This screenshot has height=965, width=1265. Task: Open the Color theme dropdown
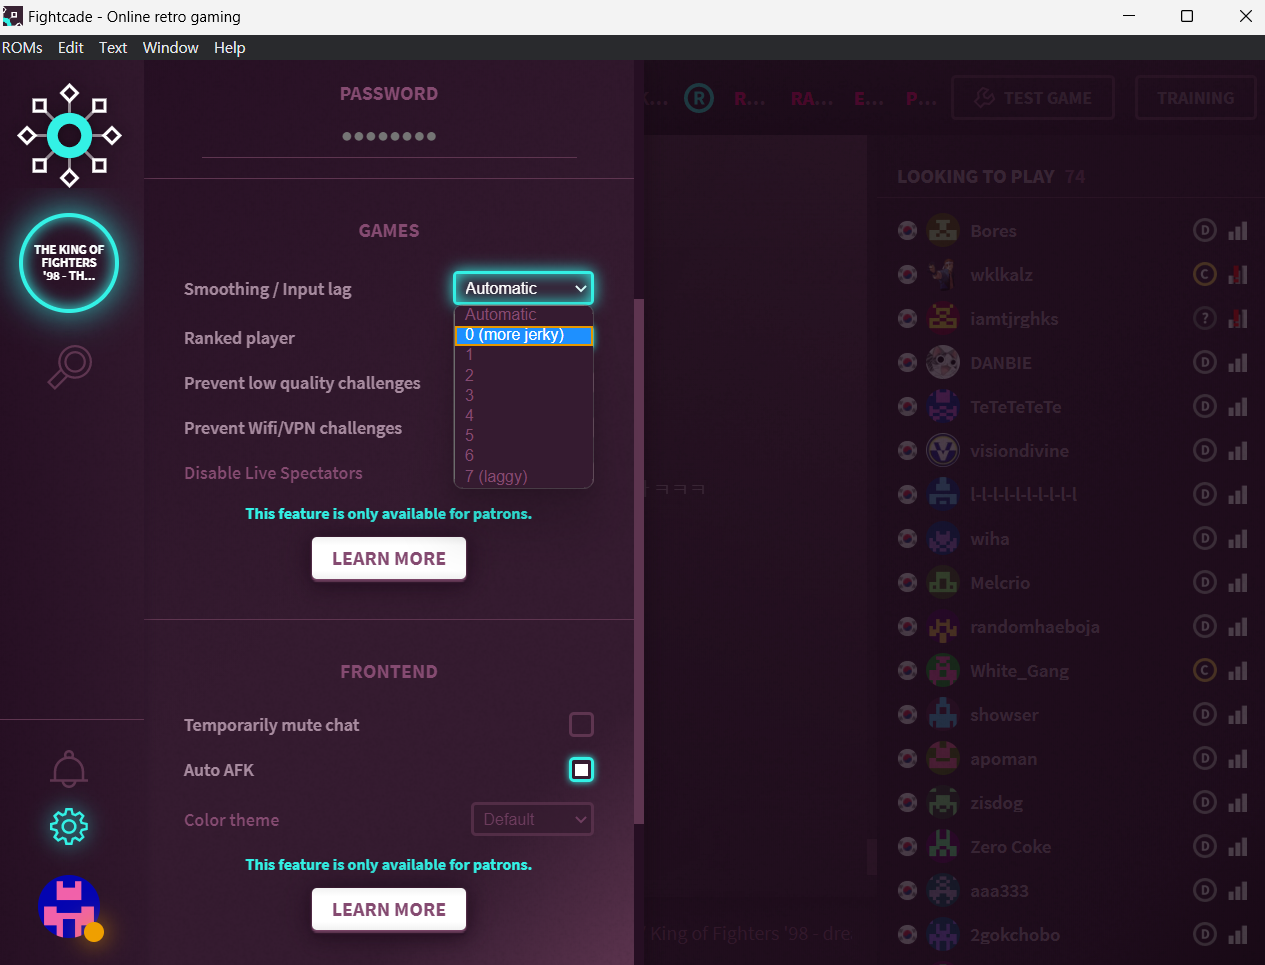click(x=532, y=819)
